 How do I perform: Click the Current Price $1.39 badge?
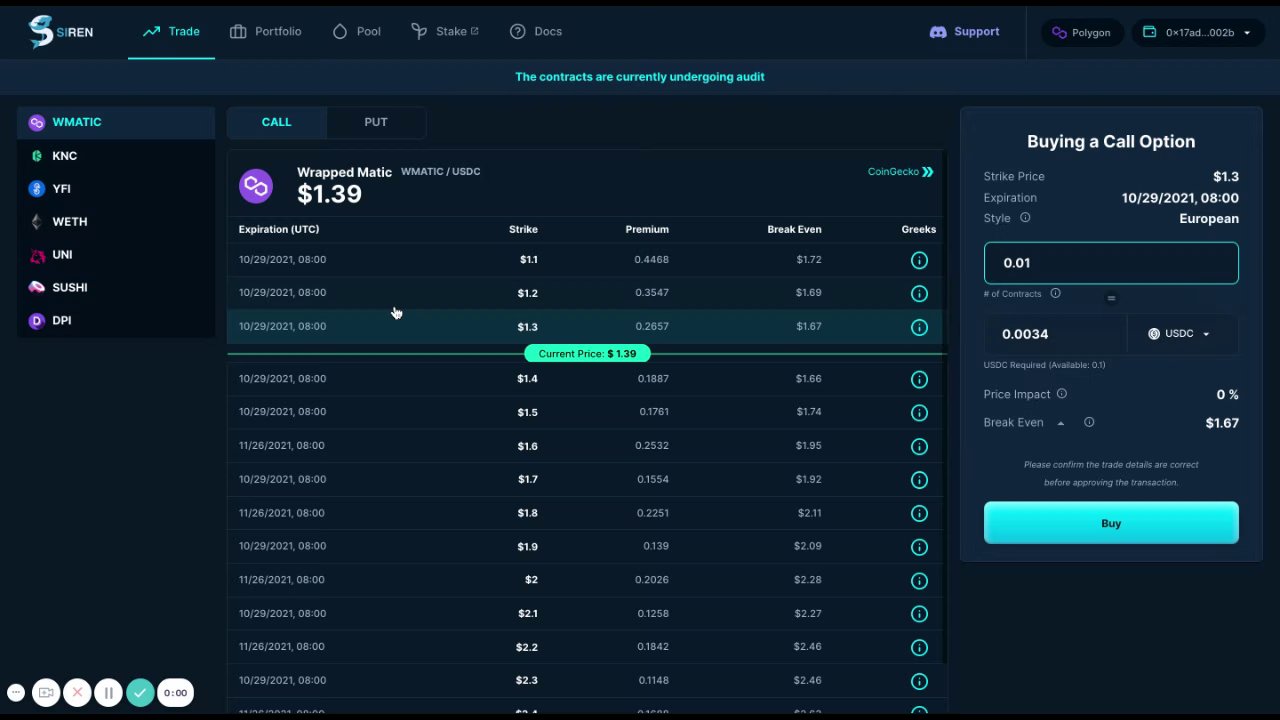(x=588, y=354)
